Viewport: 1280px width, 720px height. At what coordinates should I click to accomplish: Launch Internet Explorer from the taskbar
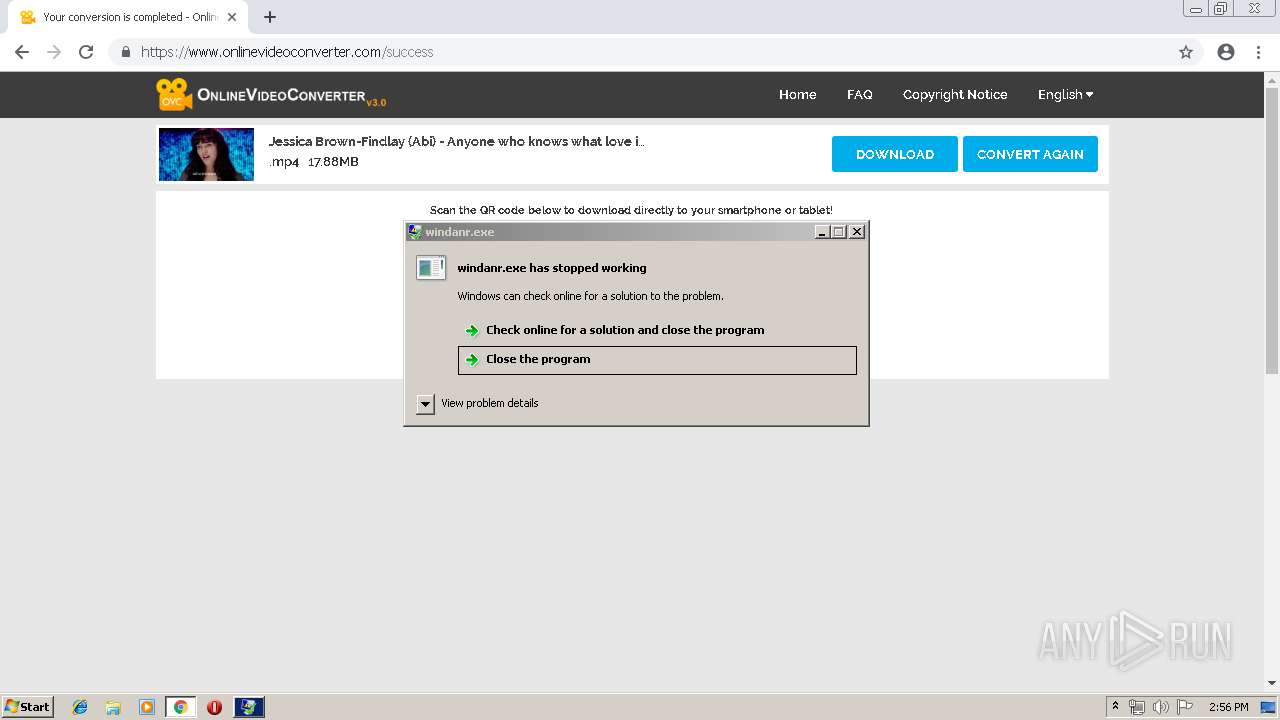[x=80, y=707]
